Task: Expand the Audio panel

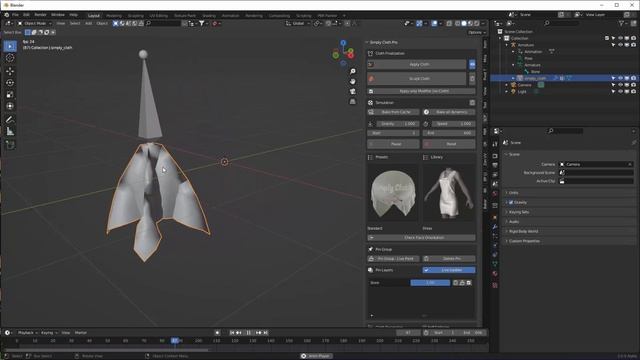Action: pyautogui.click(x=514, y=222)
